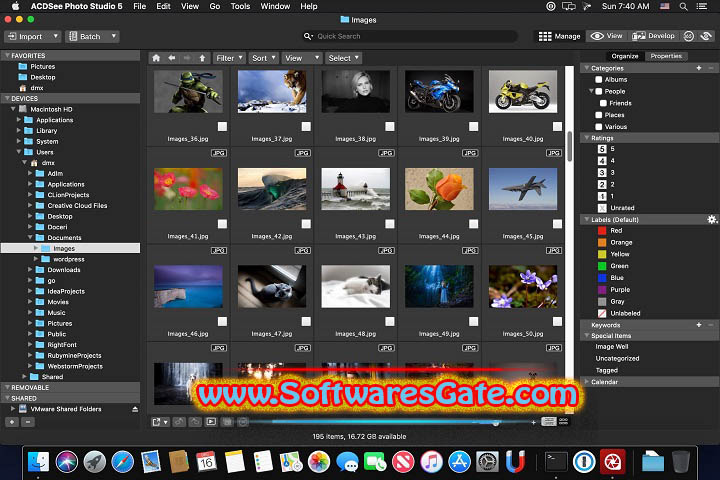Select the wordpress folder in tree
The height and width of the screenshot is (480, 720).
click(x=69, y=259)
